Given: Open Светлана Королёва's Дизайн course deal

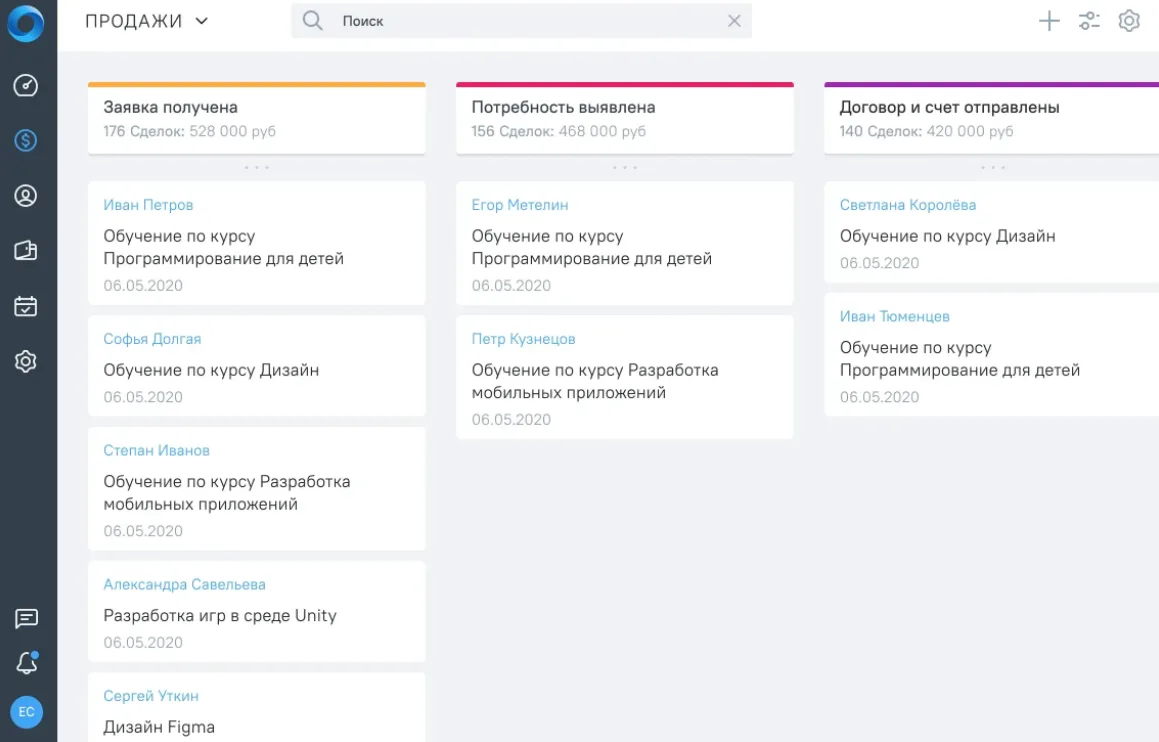Looking at the screenshot, I should (948, 236).
